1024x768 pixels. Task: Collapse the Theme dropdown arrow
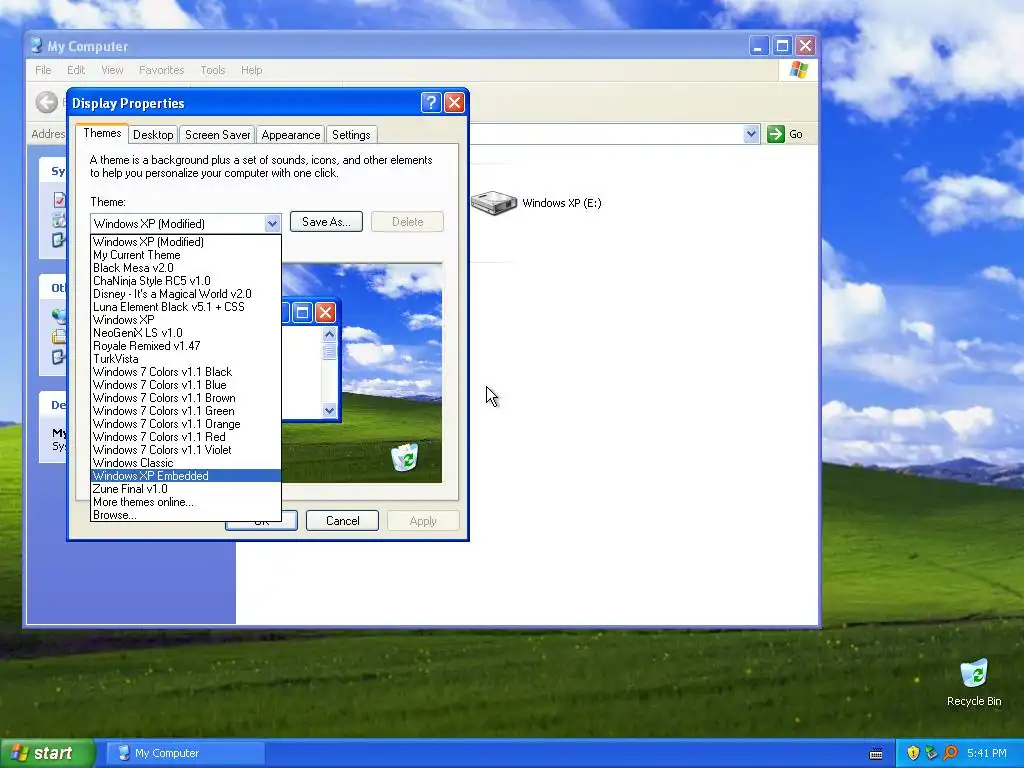(x=272, y=223)
